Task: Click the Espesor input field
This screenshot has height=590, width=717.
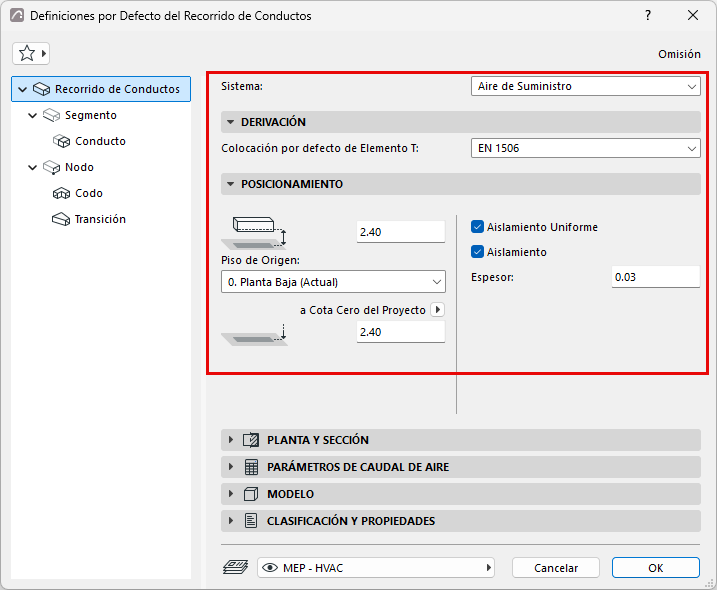Action: (x=656, y=277)
